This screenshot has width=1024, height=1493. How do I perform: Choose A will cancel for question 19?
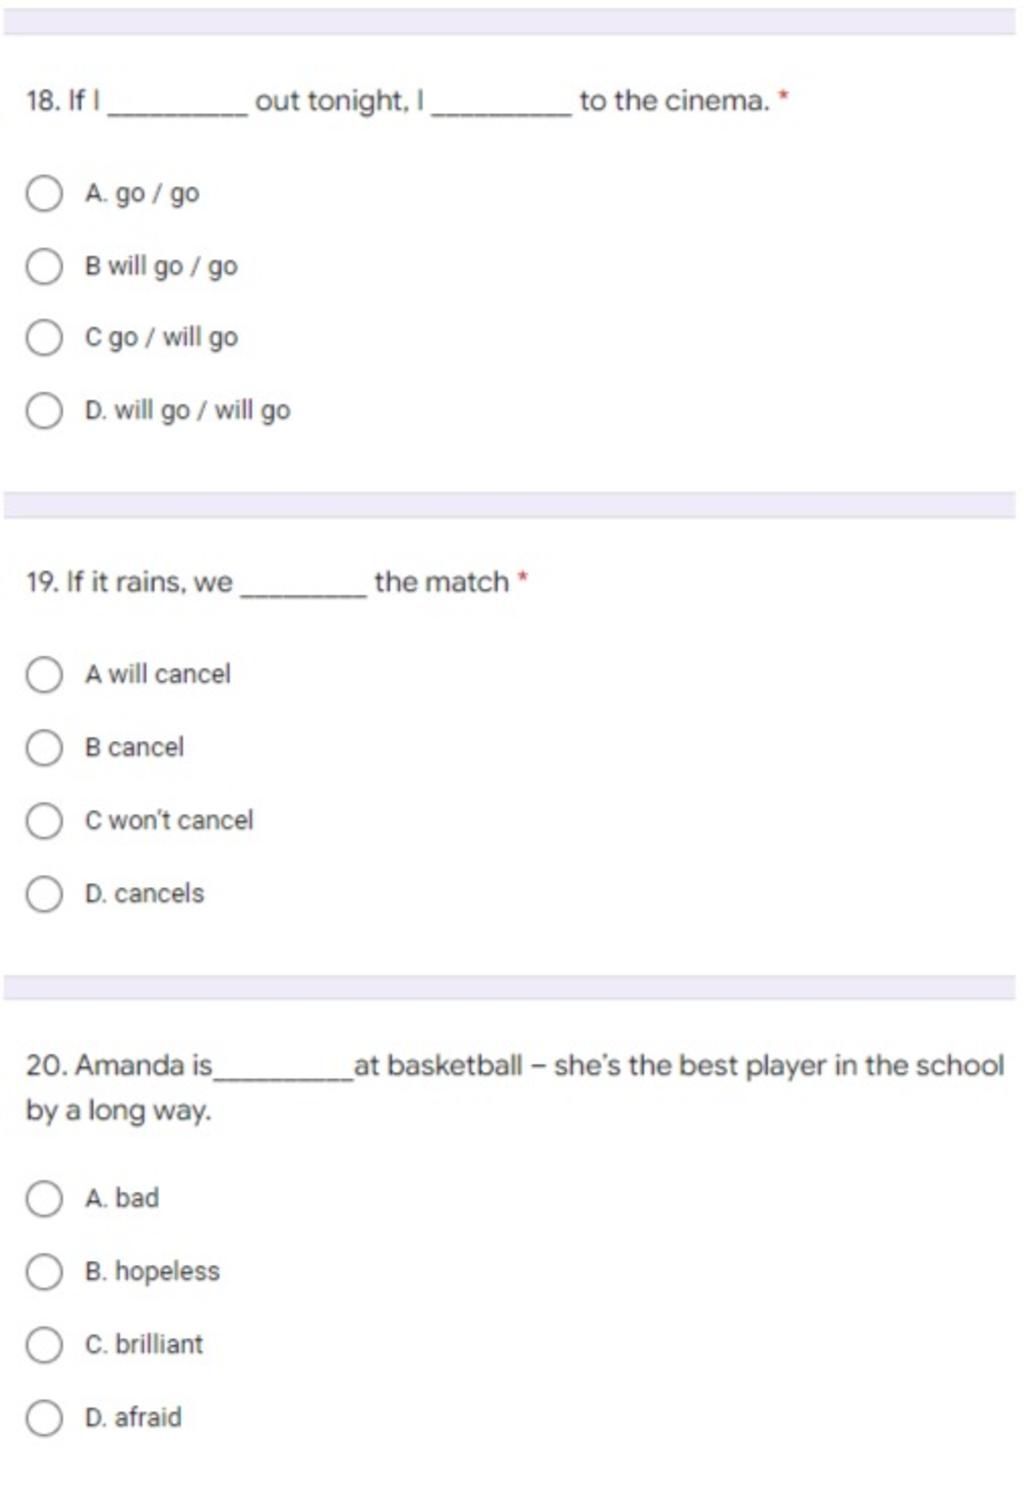click(44, 675)
